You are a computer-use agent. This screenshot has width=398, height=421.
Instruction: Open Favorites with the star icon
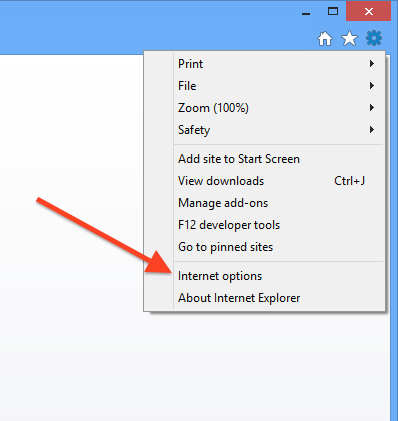349,39
